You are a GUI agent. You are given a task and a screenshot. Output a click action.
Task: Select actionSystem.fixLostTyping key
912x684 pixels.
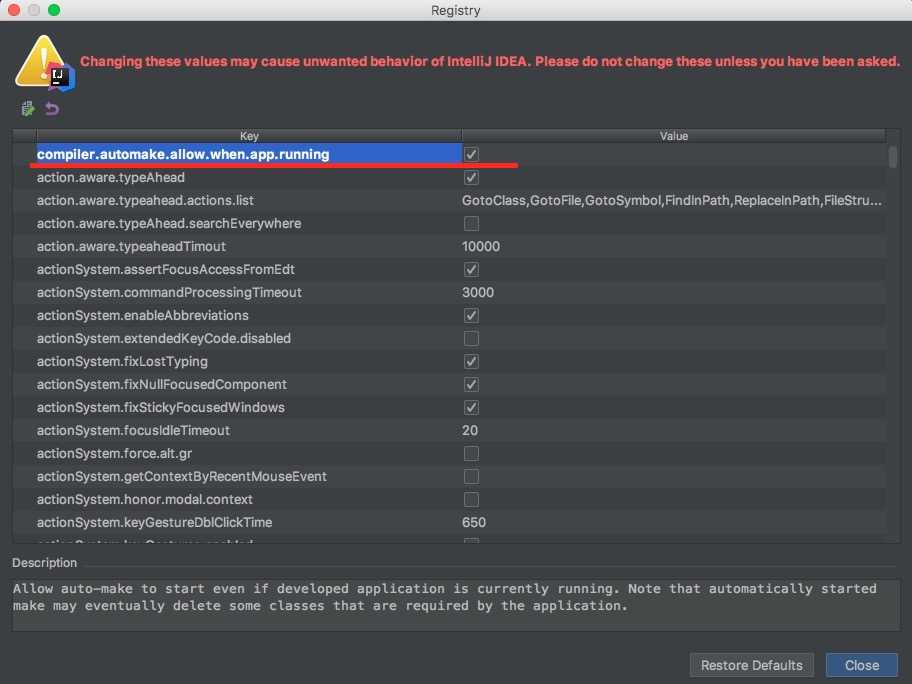pyautogui.click(x=122, y=361)
